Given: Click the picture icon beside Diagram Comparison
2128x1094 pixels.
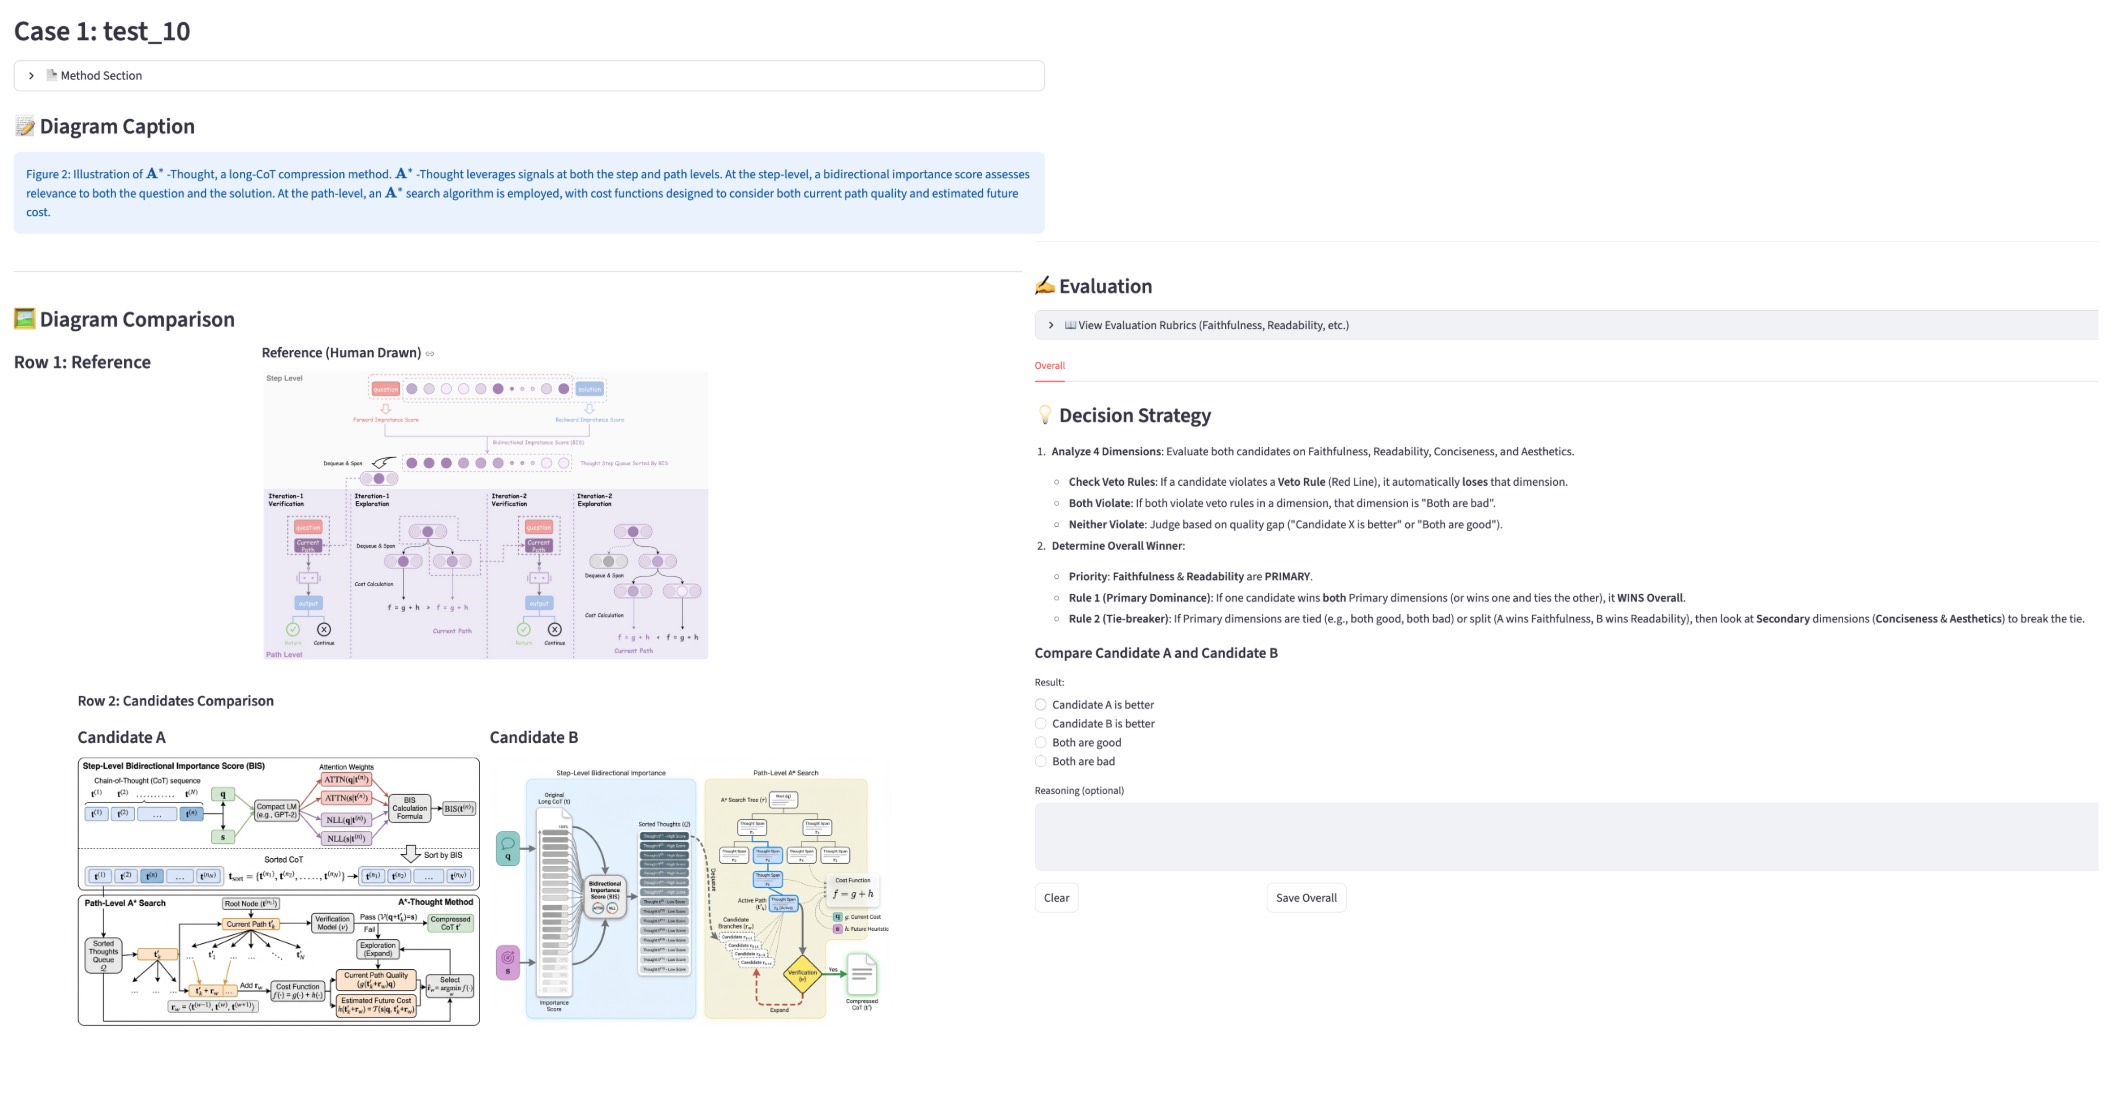Looking at the screenshot, I should (25, 319).
